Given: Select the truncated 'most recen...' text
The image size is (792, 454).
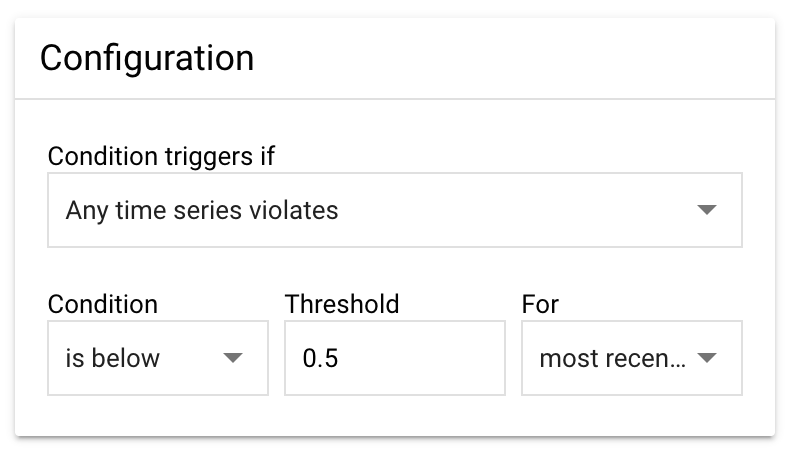Looking at the screenshot, I should coord(612,357).
